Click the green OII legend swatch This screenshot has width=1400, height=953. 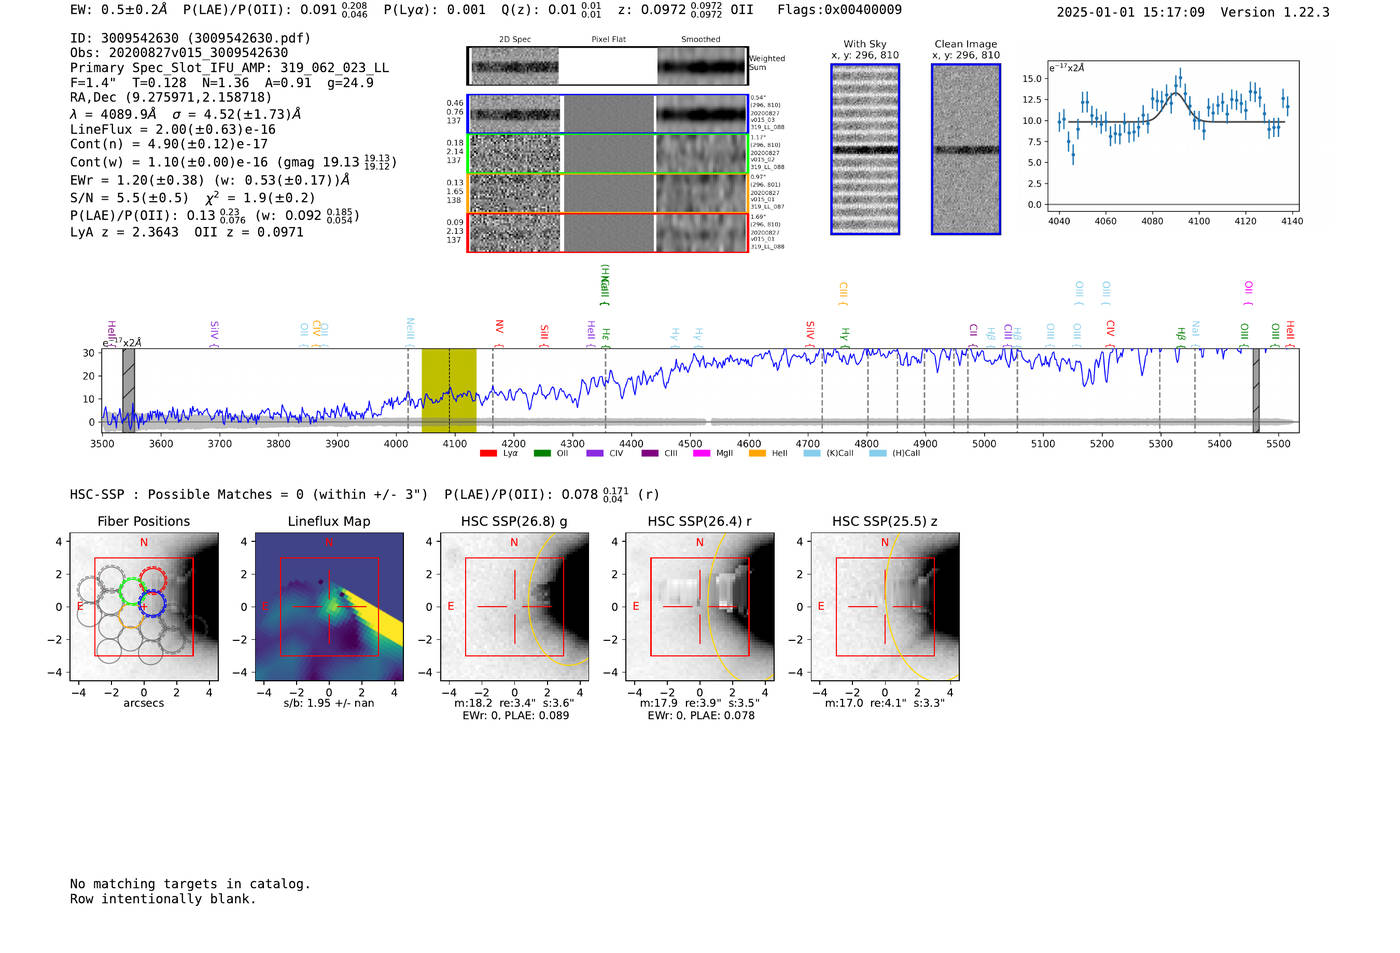click(x=542, y=454)
